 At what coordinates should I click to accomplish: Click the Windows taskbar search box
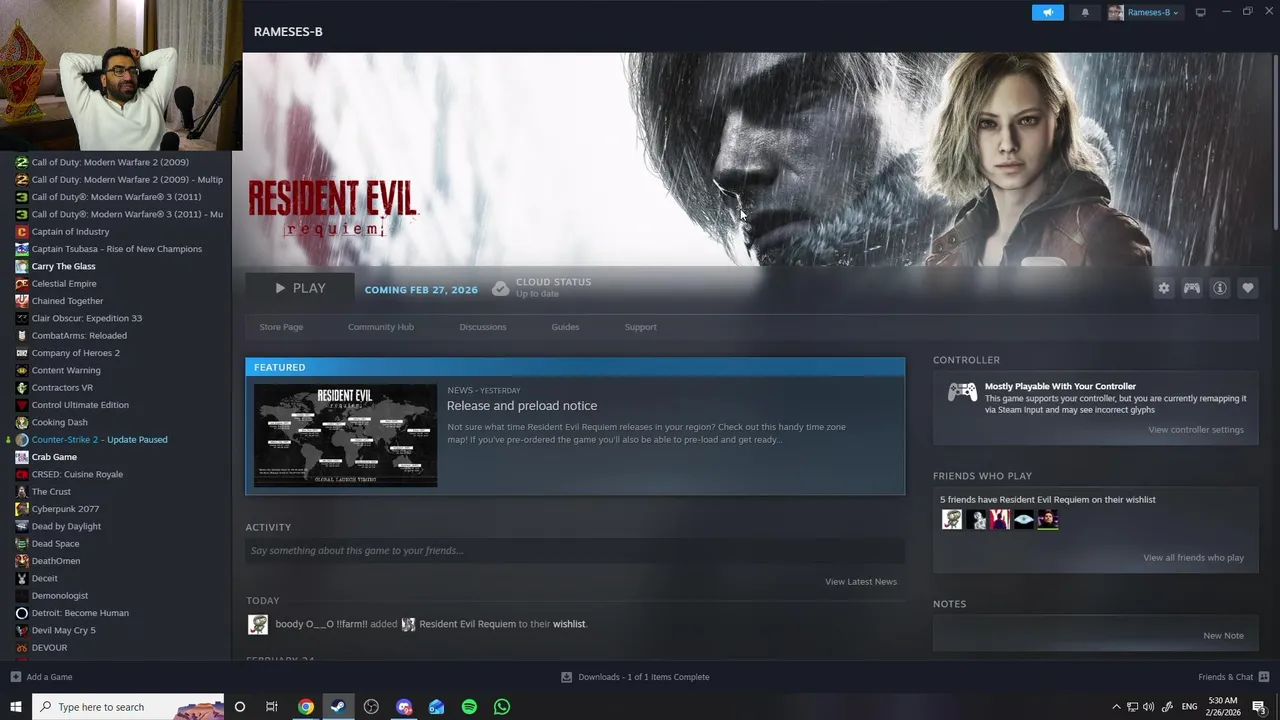[129, 707]
